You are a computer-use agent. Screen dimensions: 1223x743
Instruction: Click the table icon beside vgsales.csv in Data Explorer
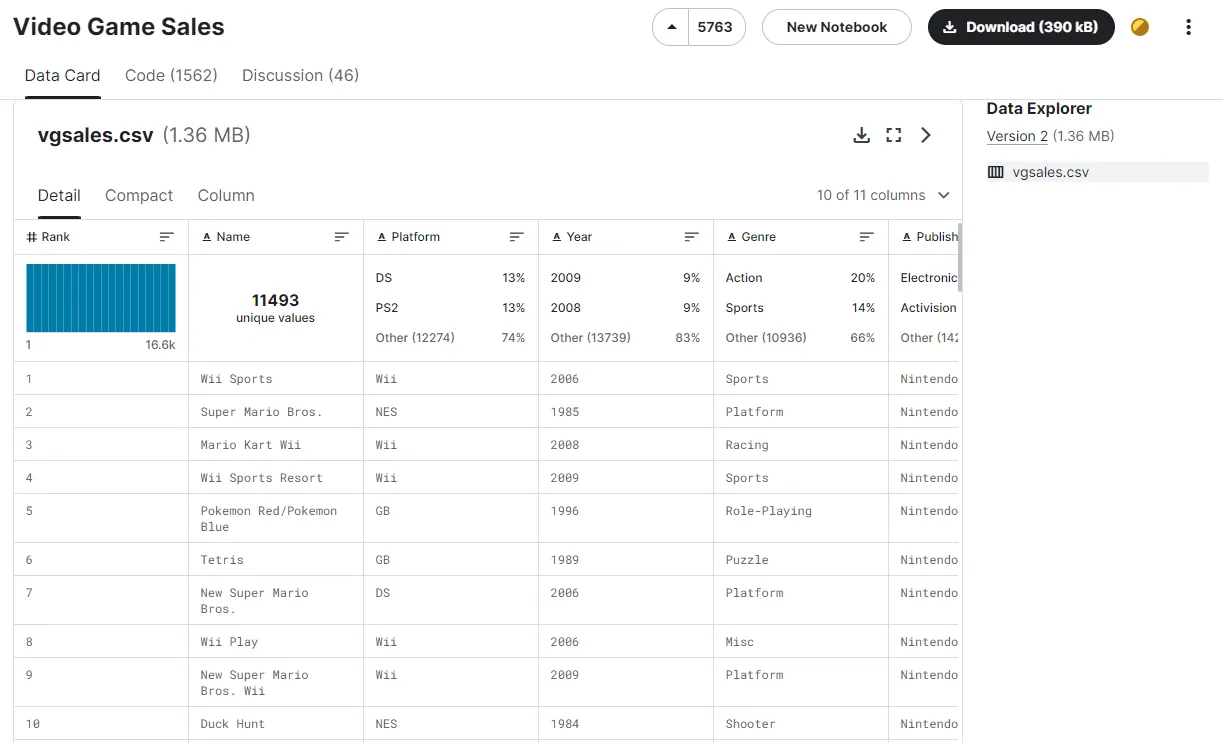[x=995, y=172]
